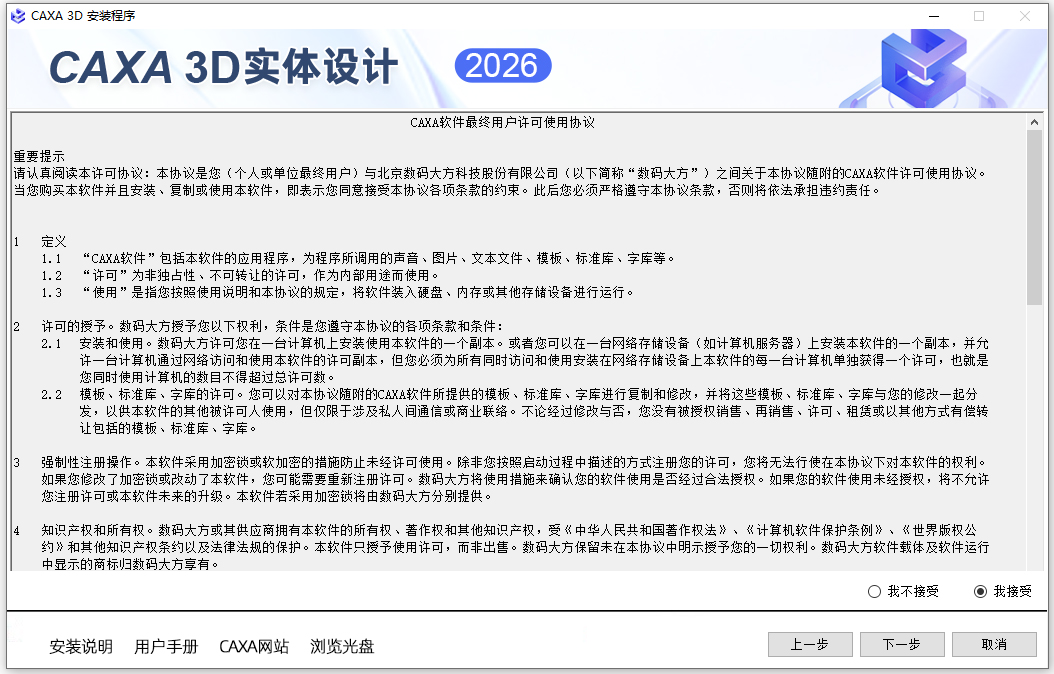This screenshot has height=674, width=1054.
Task: Click clause 1.3 about “使用”
Action: (337, 292)
